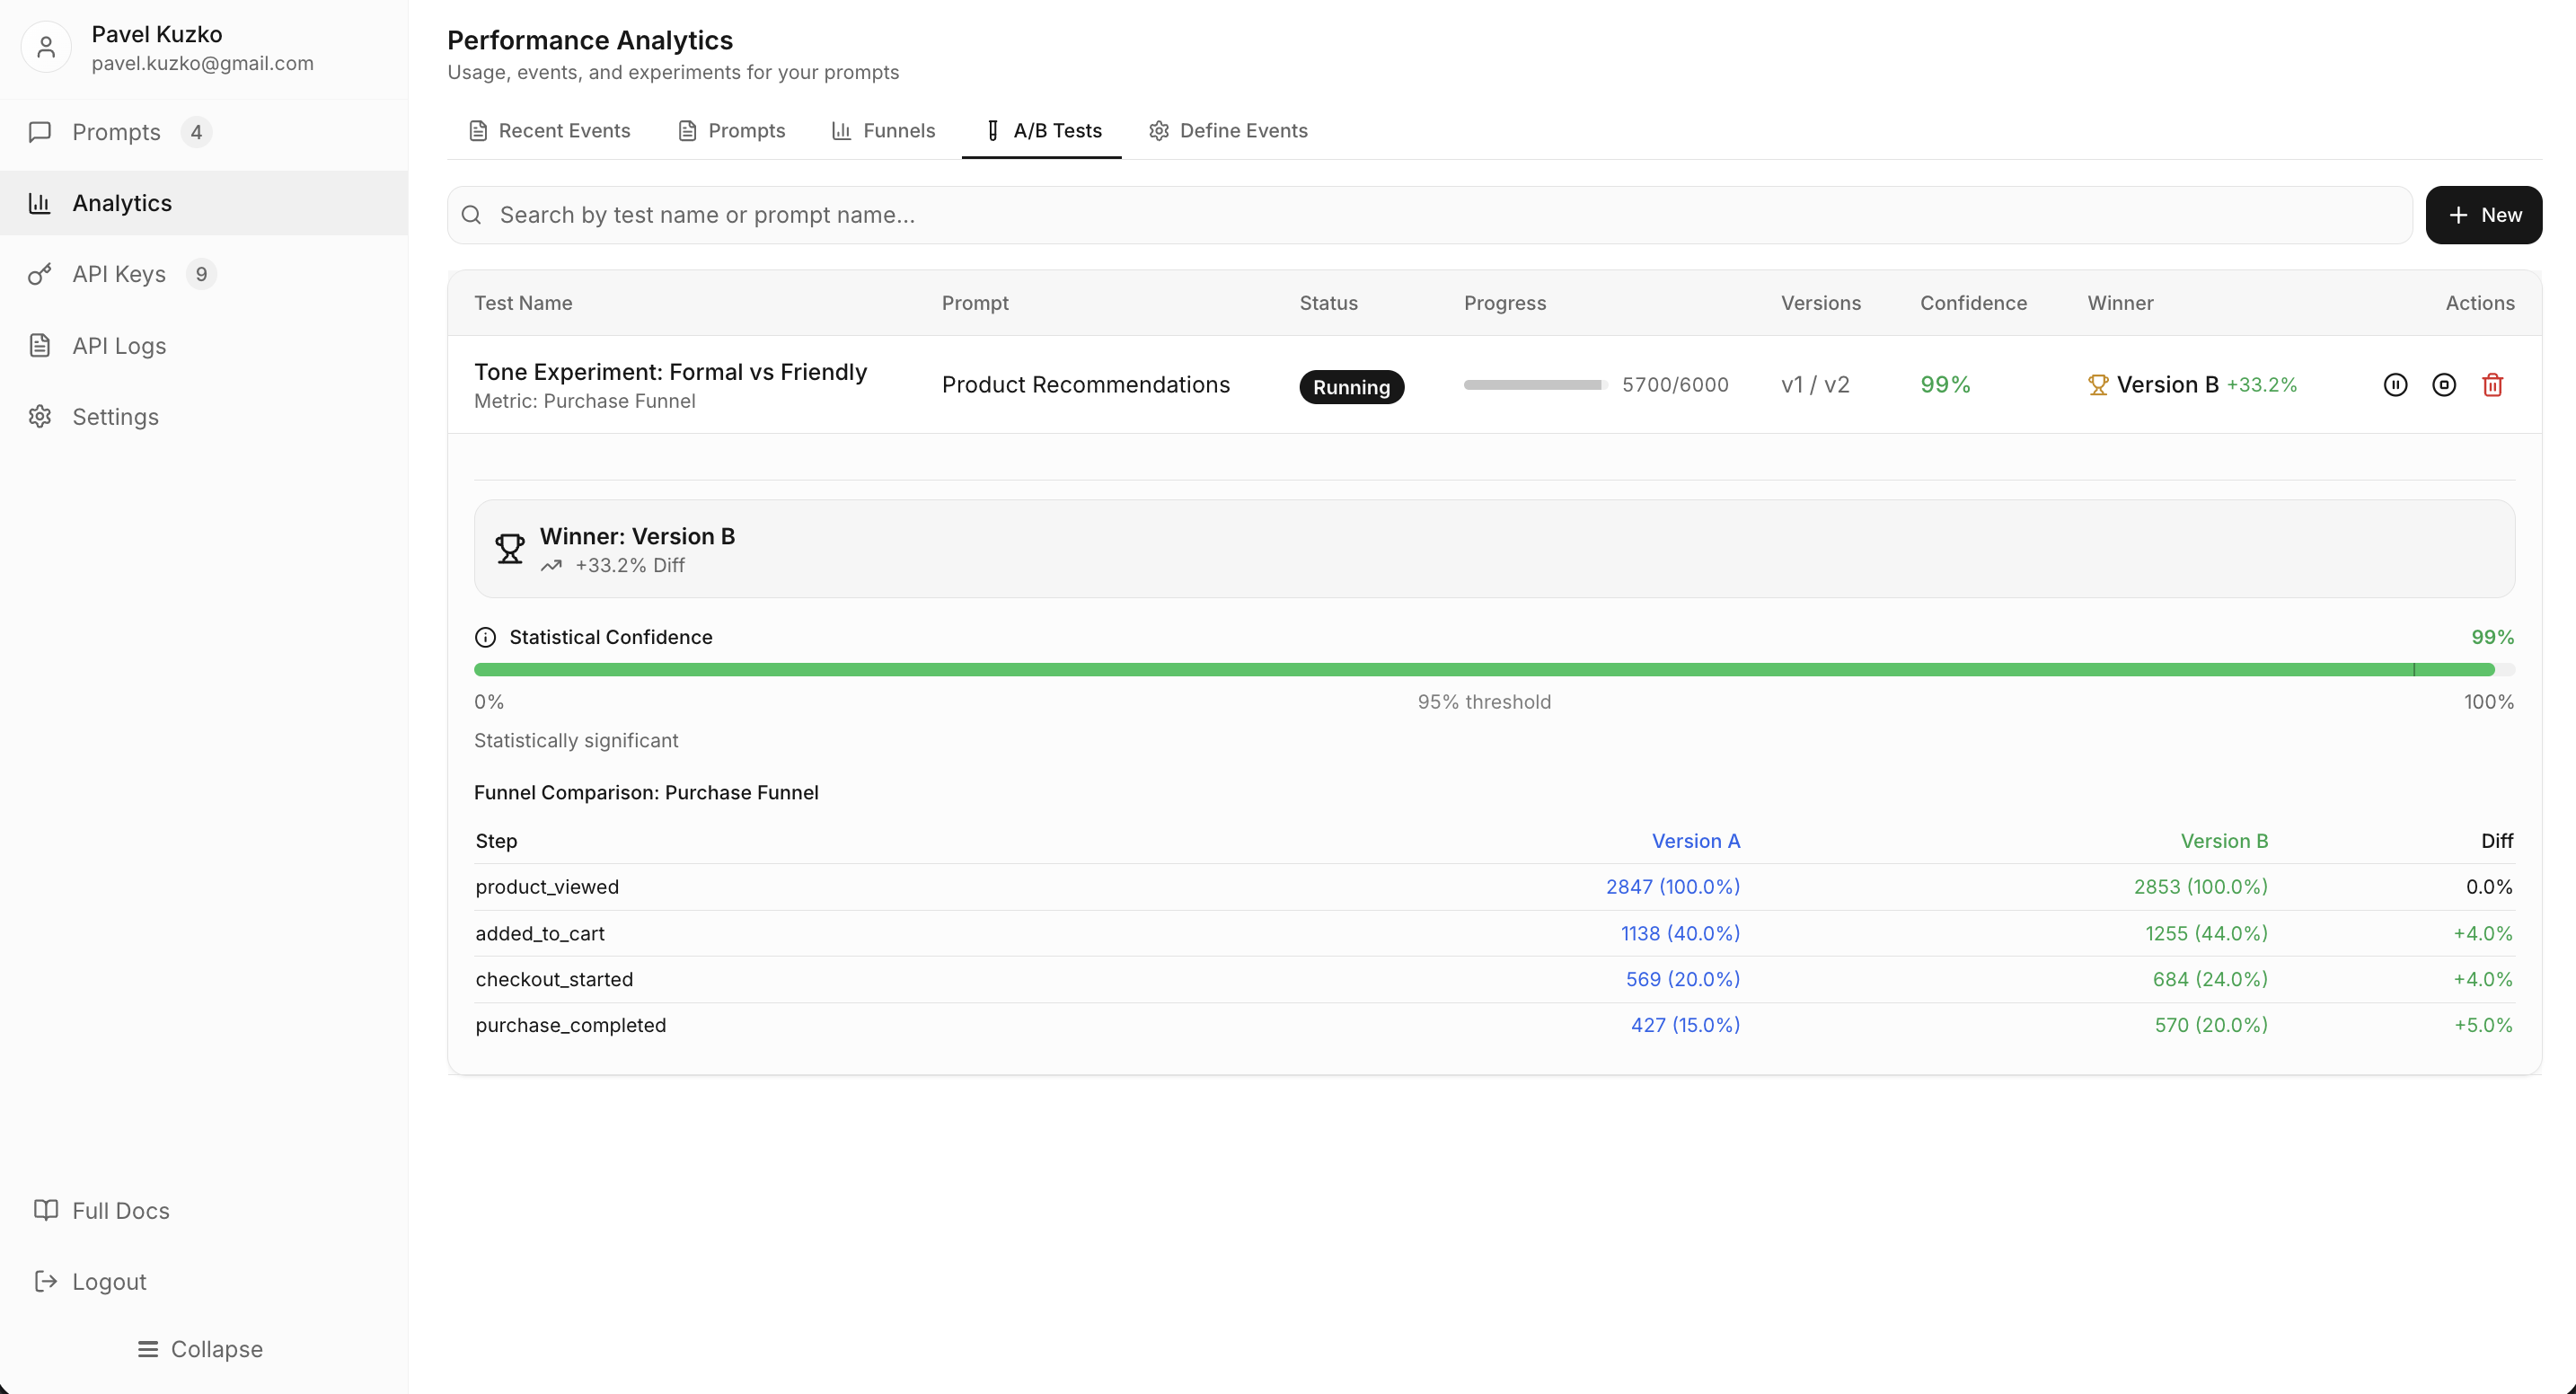
Task: Open API Logs in the sidebar
Action: (118, 346)
